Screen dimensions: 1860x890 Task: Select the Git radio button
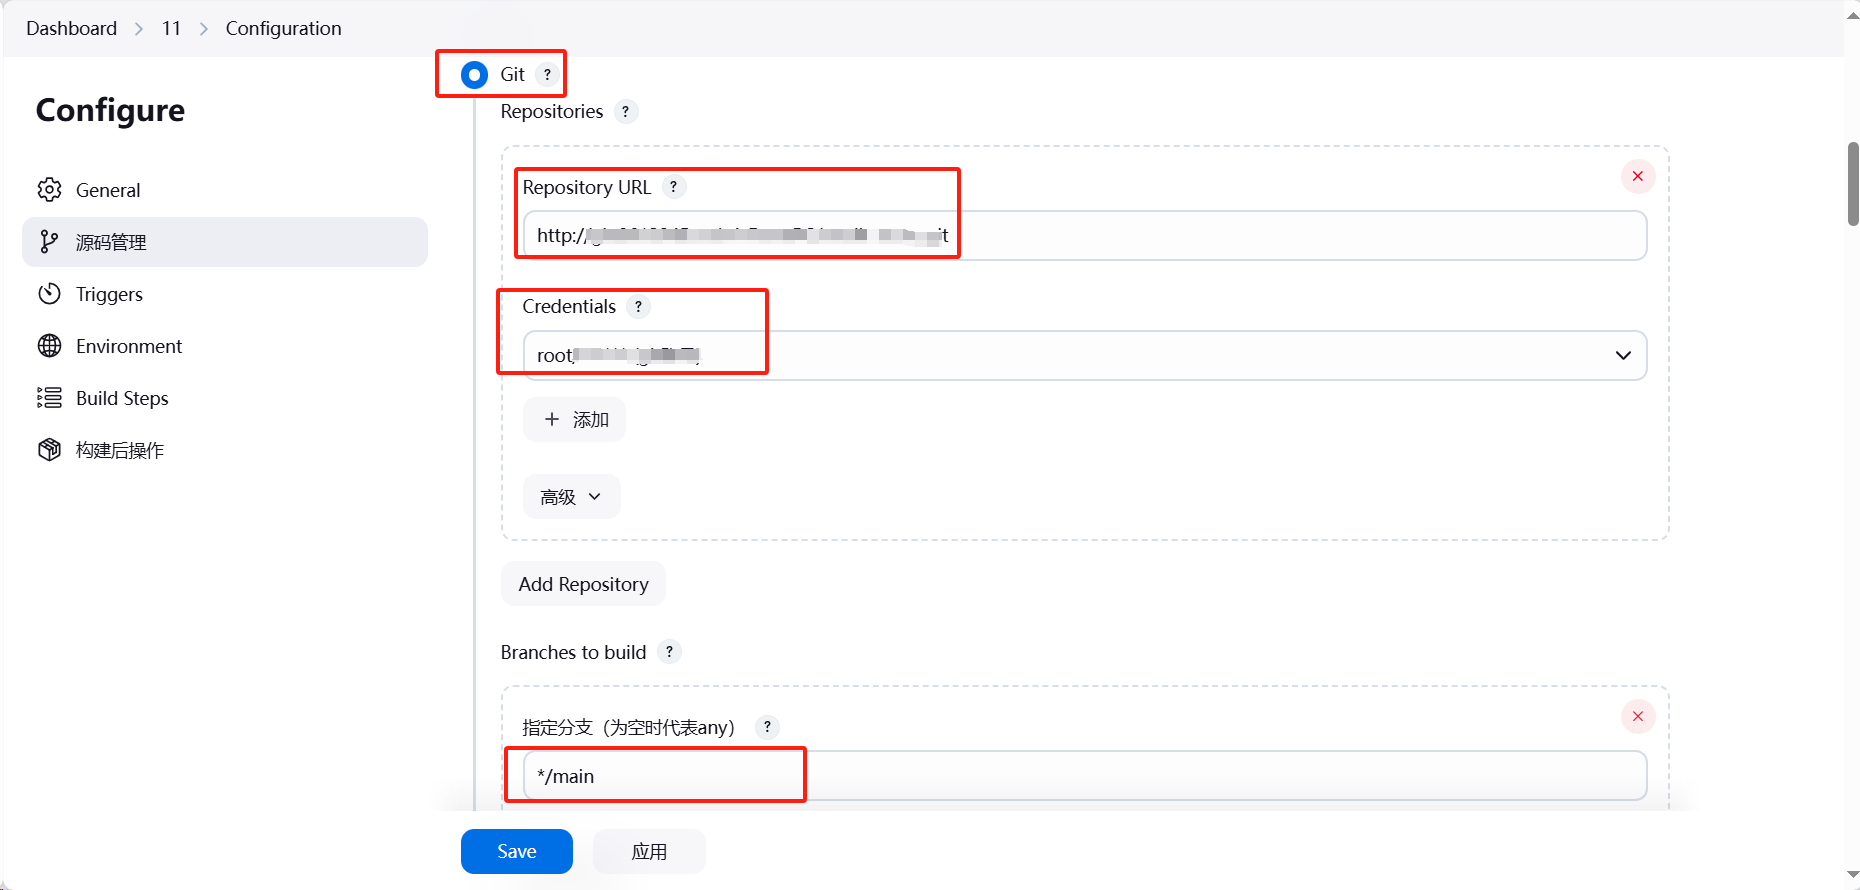(x=474, y=75)
